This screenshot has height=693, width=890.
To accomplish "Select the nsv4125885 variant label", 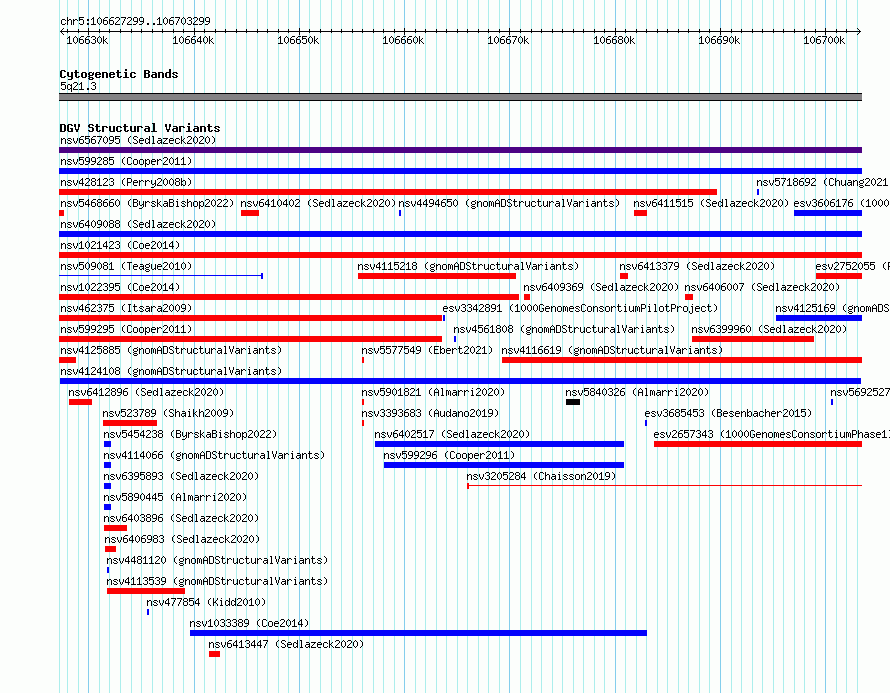I will [x=171, y=350].
